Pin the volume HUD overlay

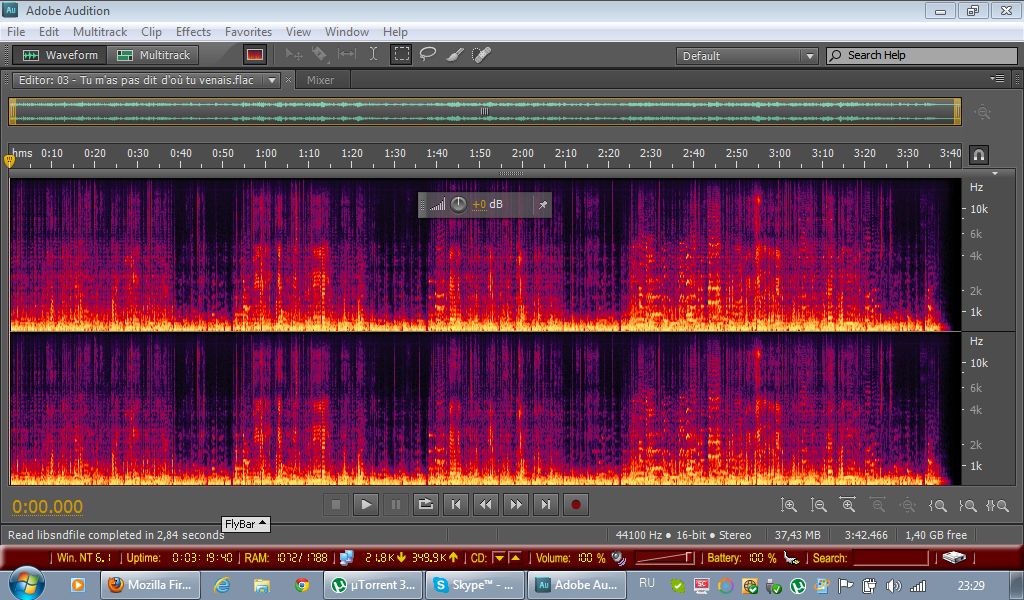542,205
